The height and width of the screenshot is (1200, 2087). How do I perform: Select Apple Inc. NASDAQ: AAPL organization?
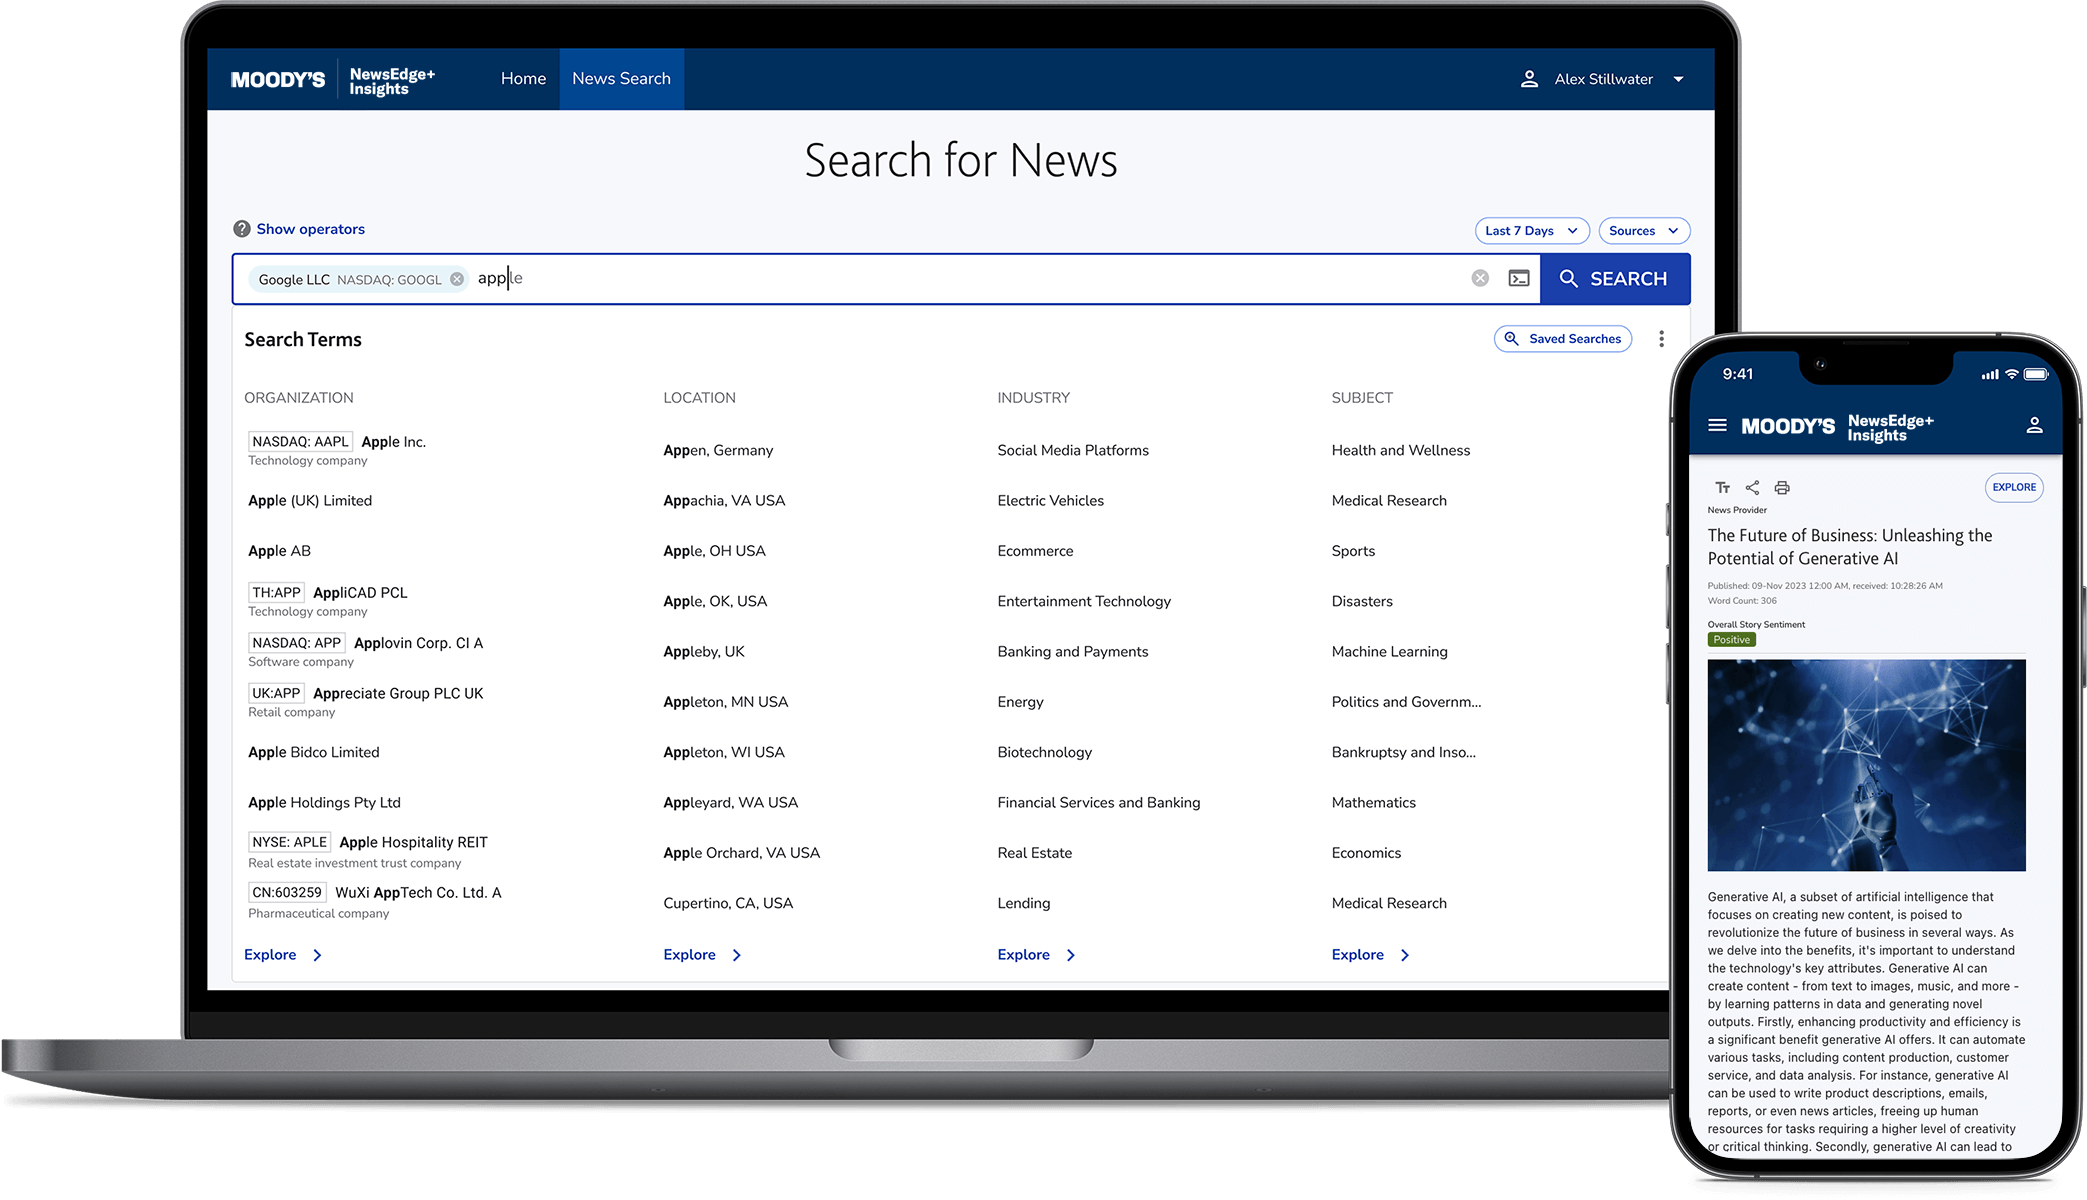[337, 450]
